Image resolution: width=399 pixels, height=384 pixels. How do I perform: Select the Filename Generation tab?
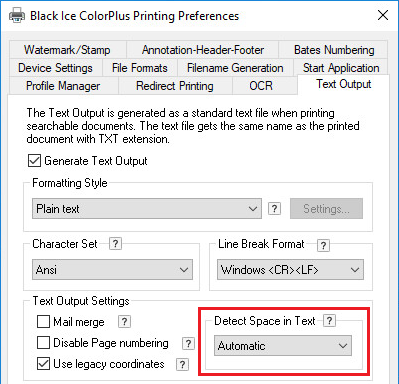tap(235, 68)
